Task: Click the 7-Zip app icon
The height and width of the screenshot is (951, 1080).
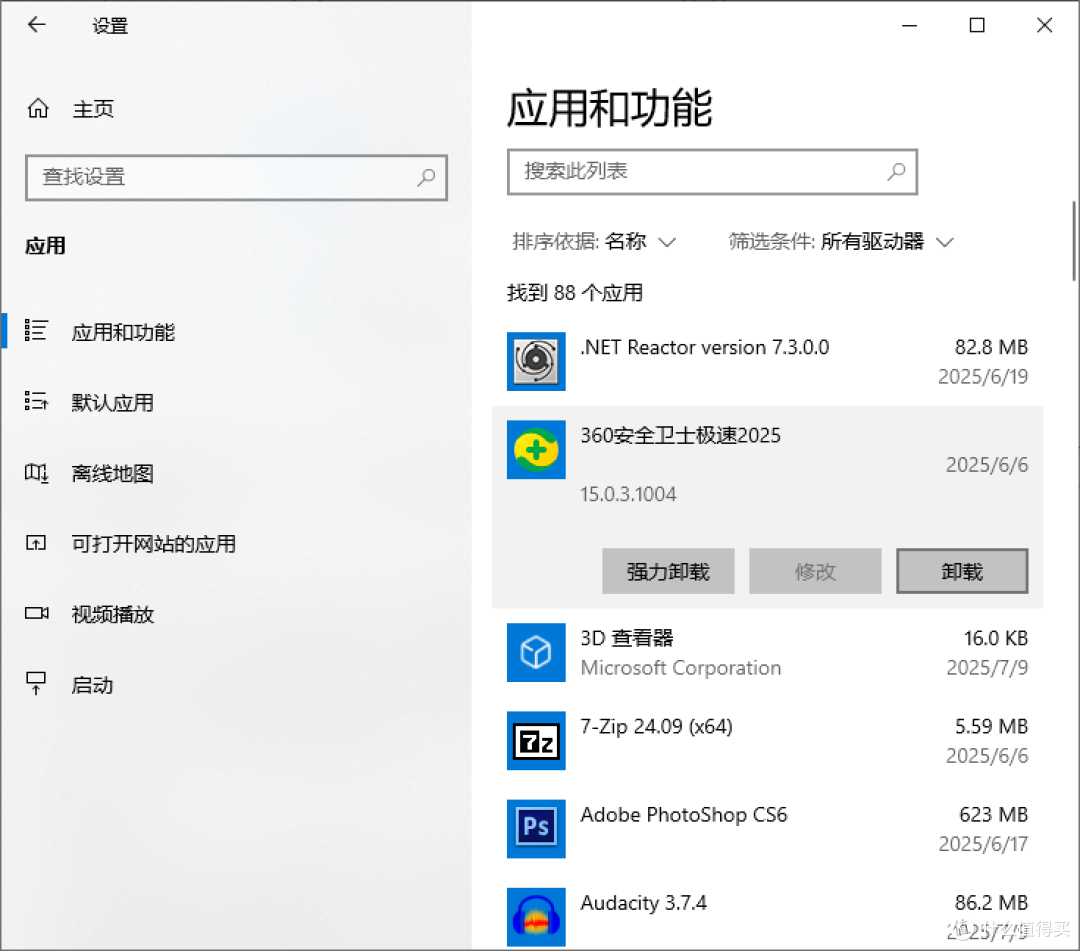Action: [536, 740]
